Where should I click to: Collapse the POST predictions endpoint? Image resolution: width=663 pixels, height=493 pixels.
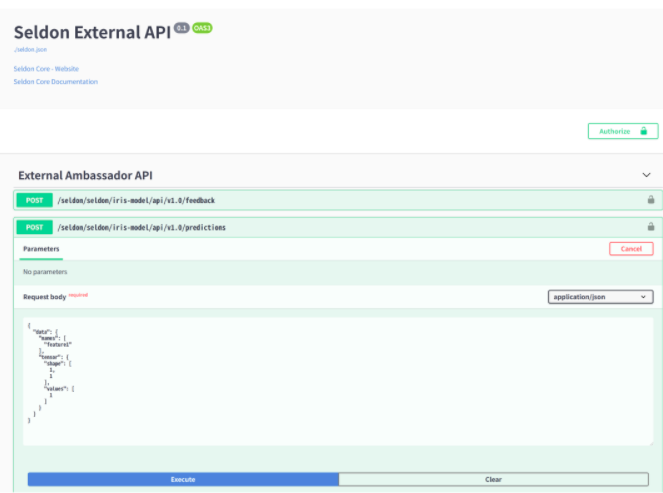pos(338,227)
